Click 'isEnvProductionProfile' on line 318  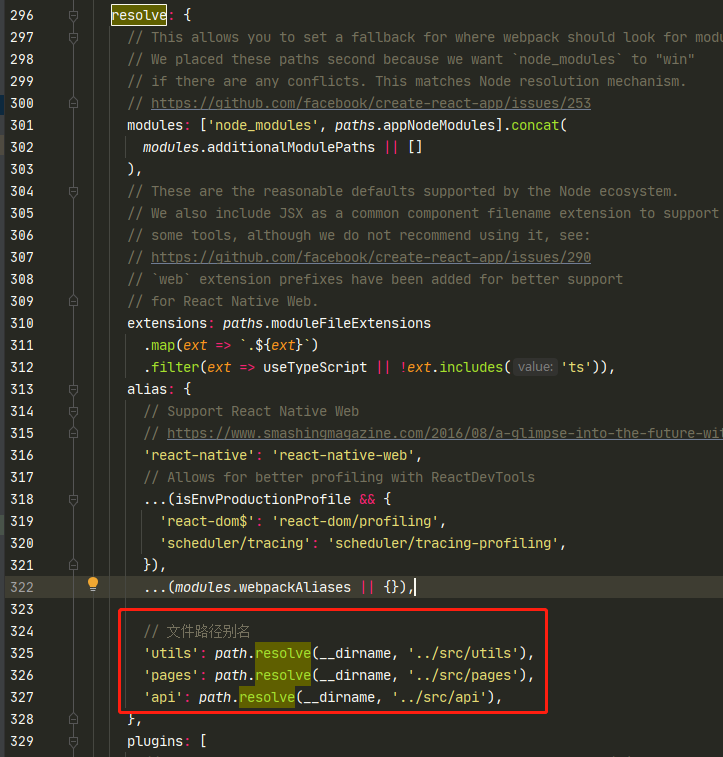pyautogui.click(x=263, y=500)
